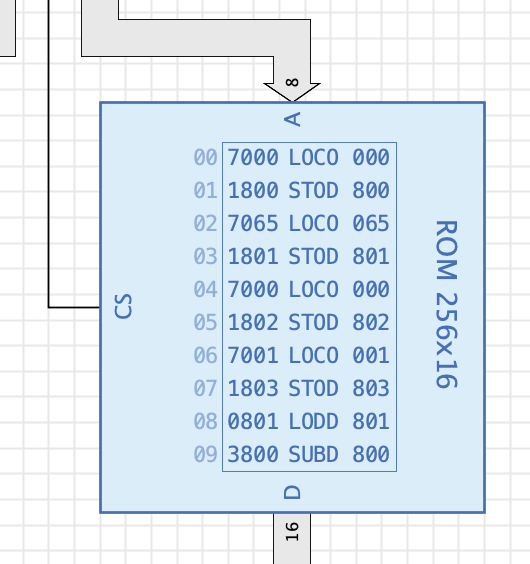Screen dimensions: 530x564
Task: Click address label 09 in ROM
Action: [x=205, y=454]
